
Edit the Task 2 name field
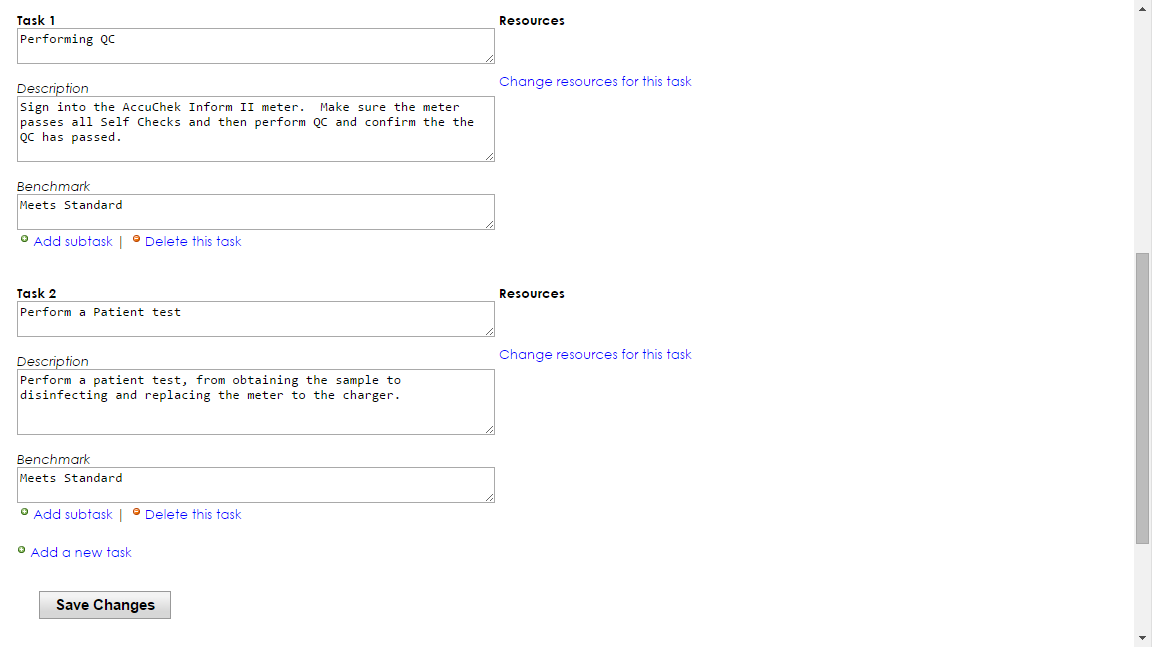point(255,319)
